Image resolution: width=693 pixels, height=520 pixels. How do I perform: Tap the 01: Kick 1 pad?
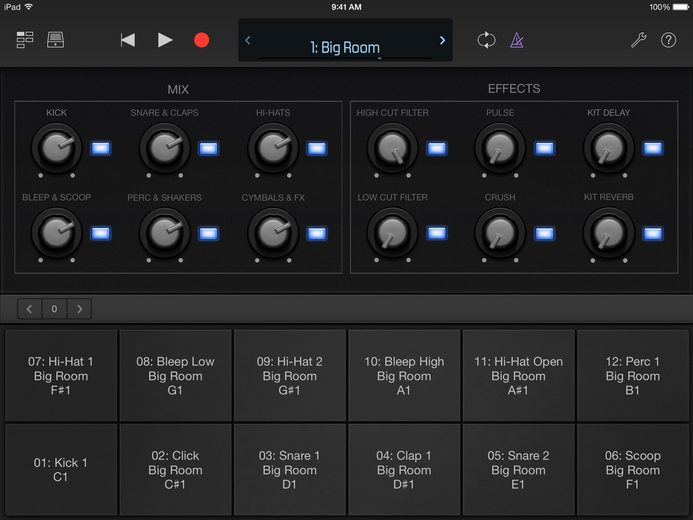tap(61, 470)
